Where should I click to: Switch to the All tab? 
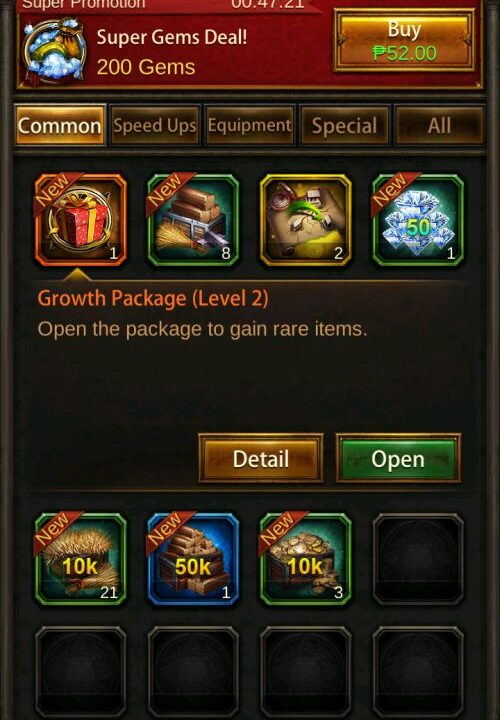439,126
